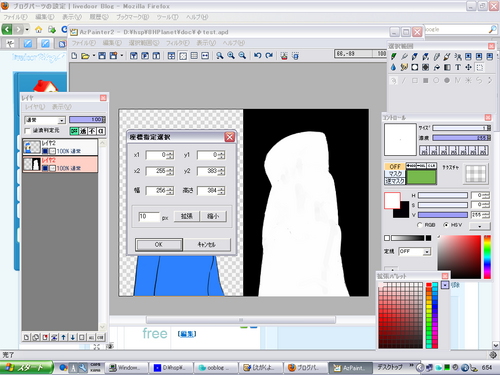
Task: Click the 縮小 shrink button in dialog
Action: point(213,216)
